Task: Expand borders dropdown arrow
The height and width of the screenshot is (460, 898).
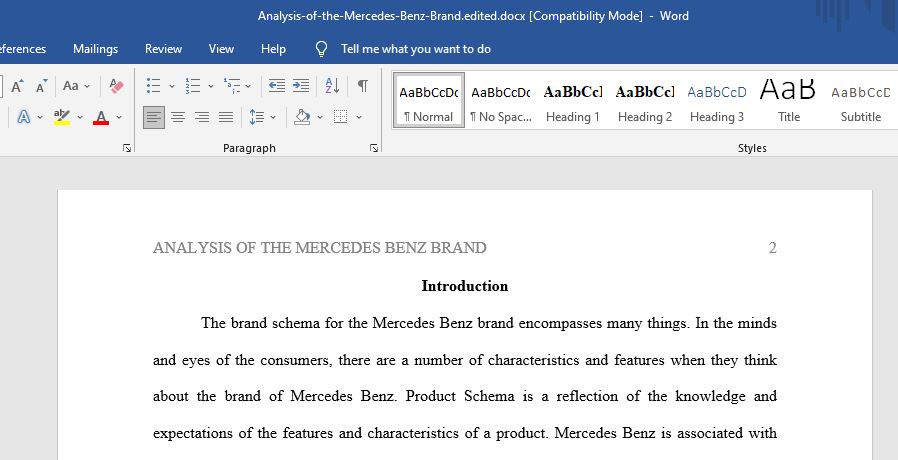Action: 359,117
